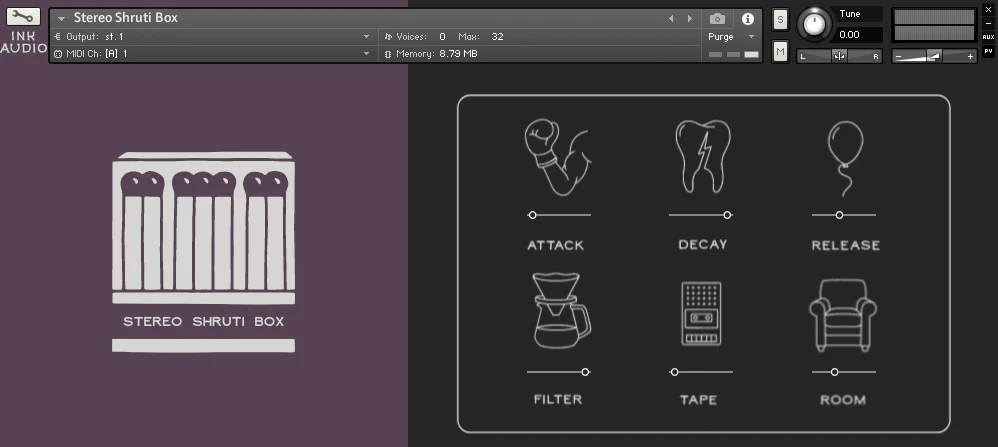Go to the previous instrument arrow

(x=670, y=18)
